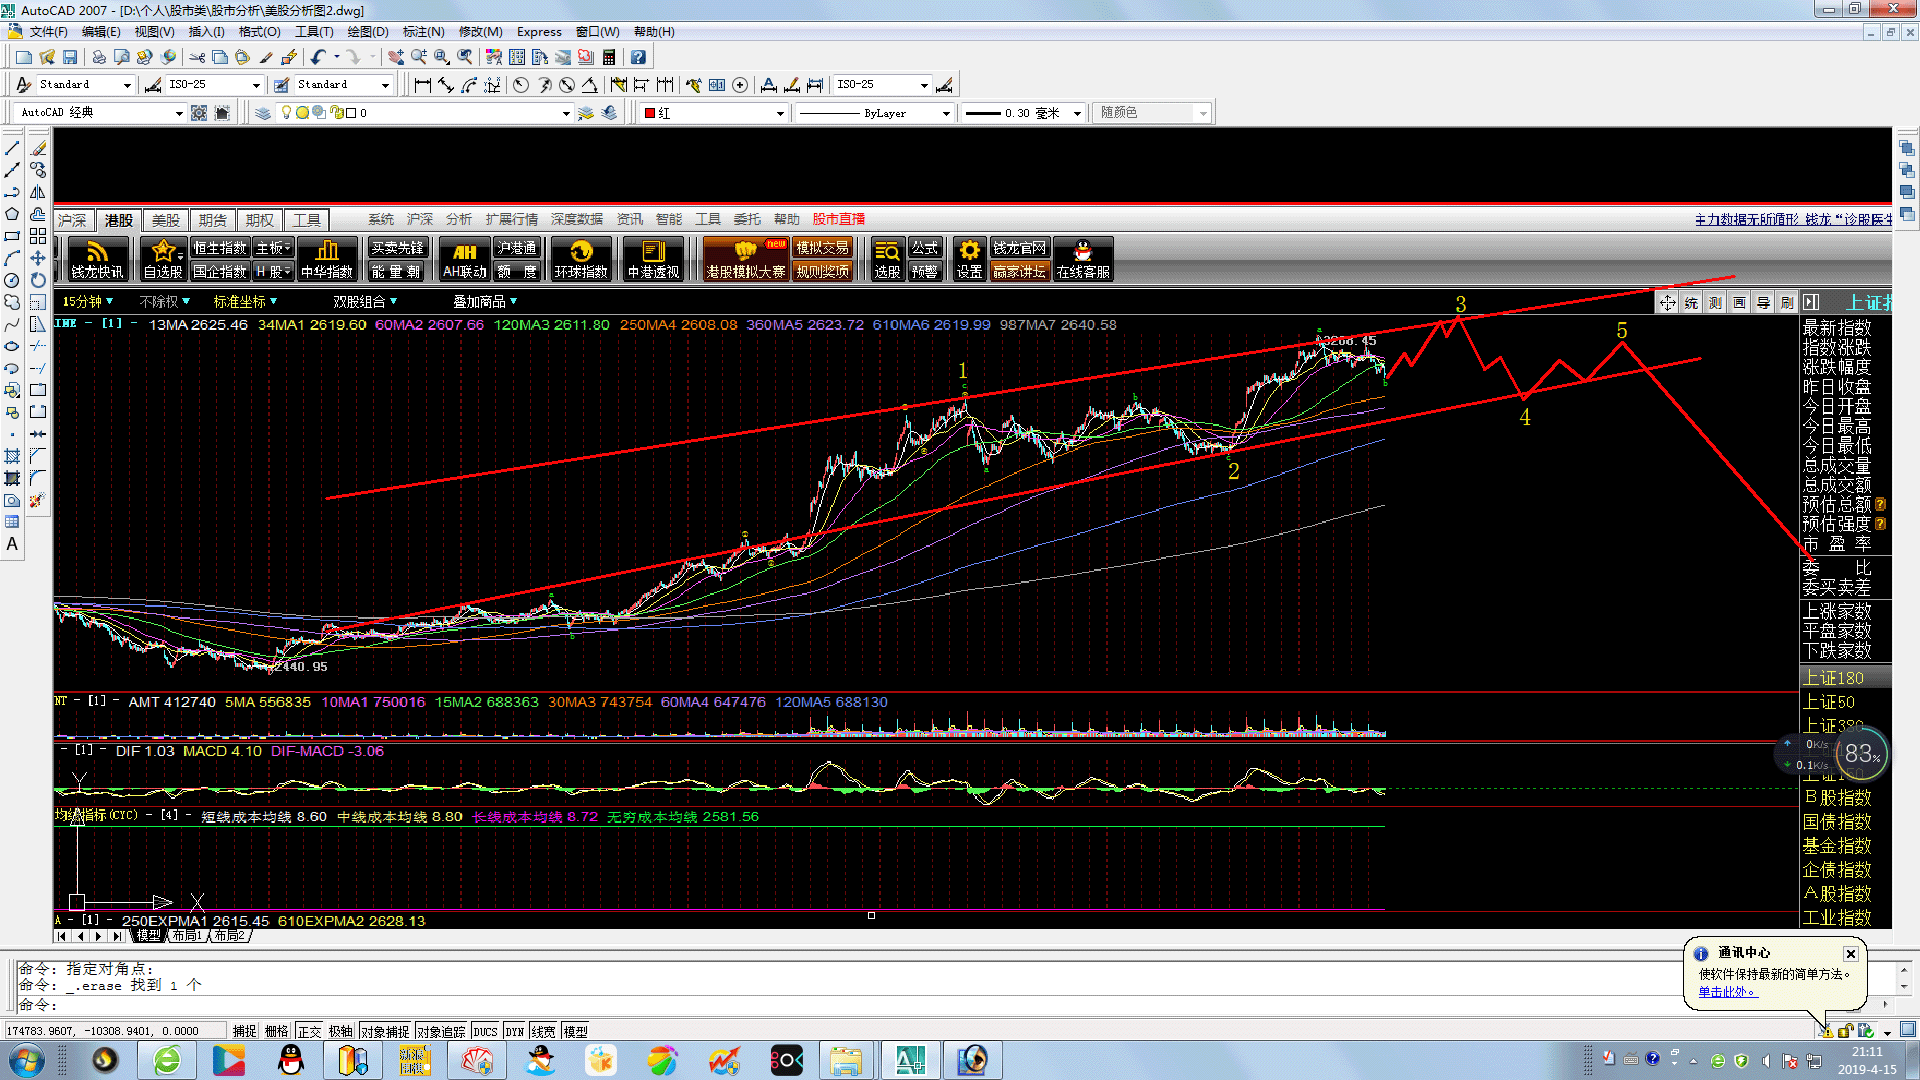Select the Polygon draw tool
Viewport: 1920px width, 1080px height.
tap(12, 214)
